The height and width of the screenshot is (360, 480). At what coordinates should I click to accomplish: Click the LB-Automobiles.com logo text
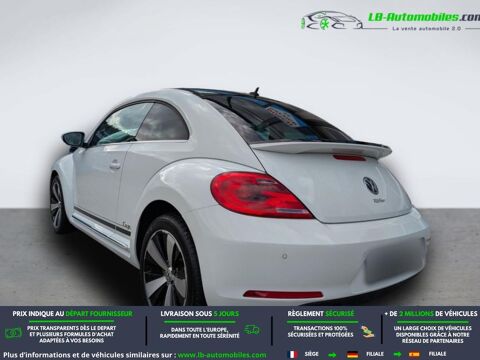424,17
